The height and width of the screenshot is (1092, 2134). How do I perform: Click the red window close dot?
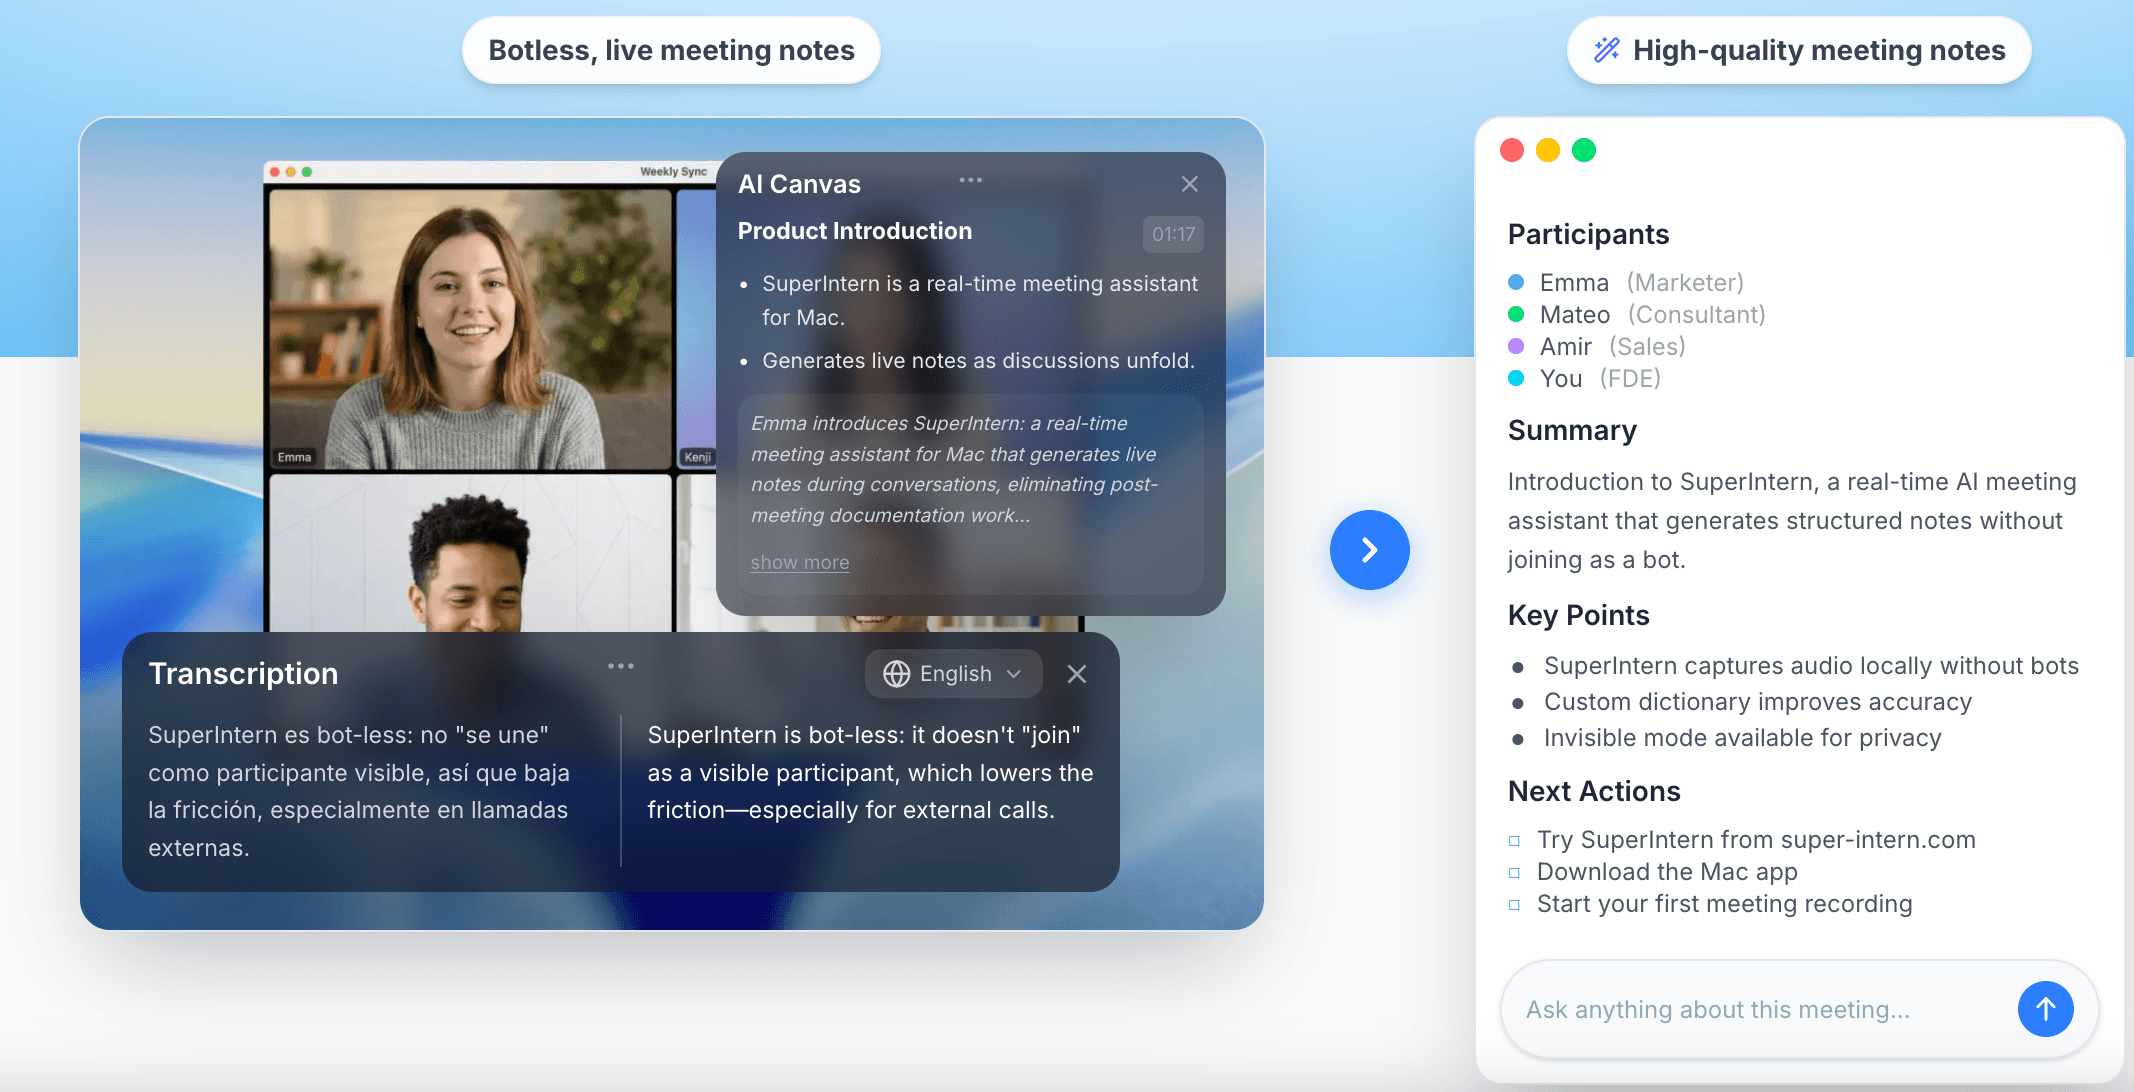point(1512,150)
